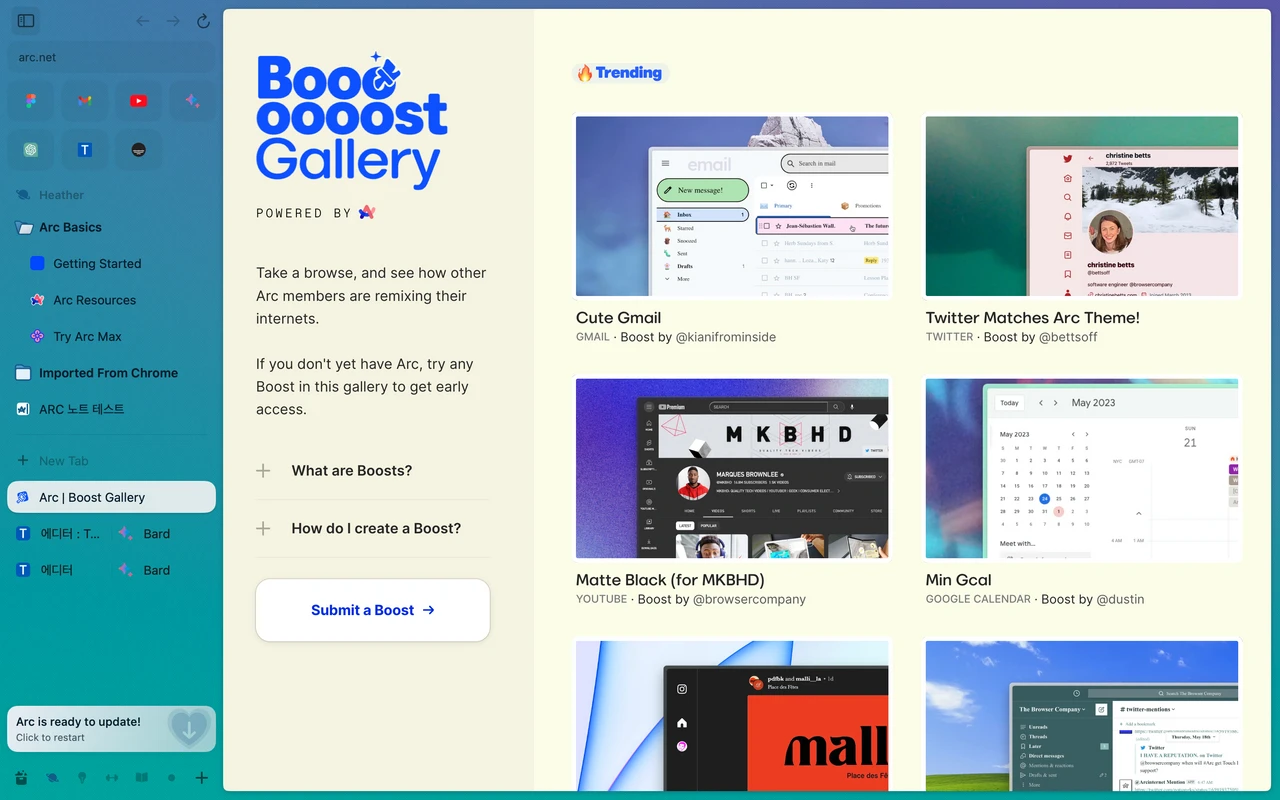Click the Matte Black (for MKBHD) title
This screenshot has width=1280, height=800.
[670, 580]
